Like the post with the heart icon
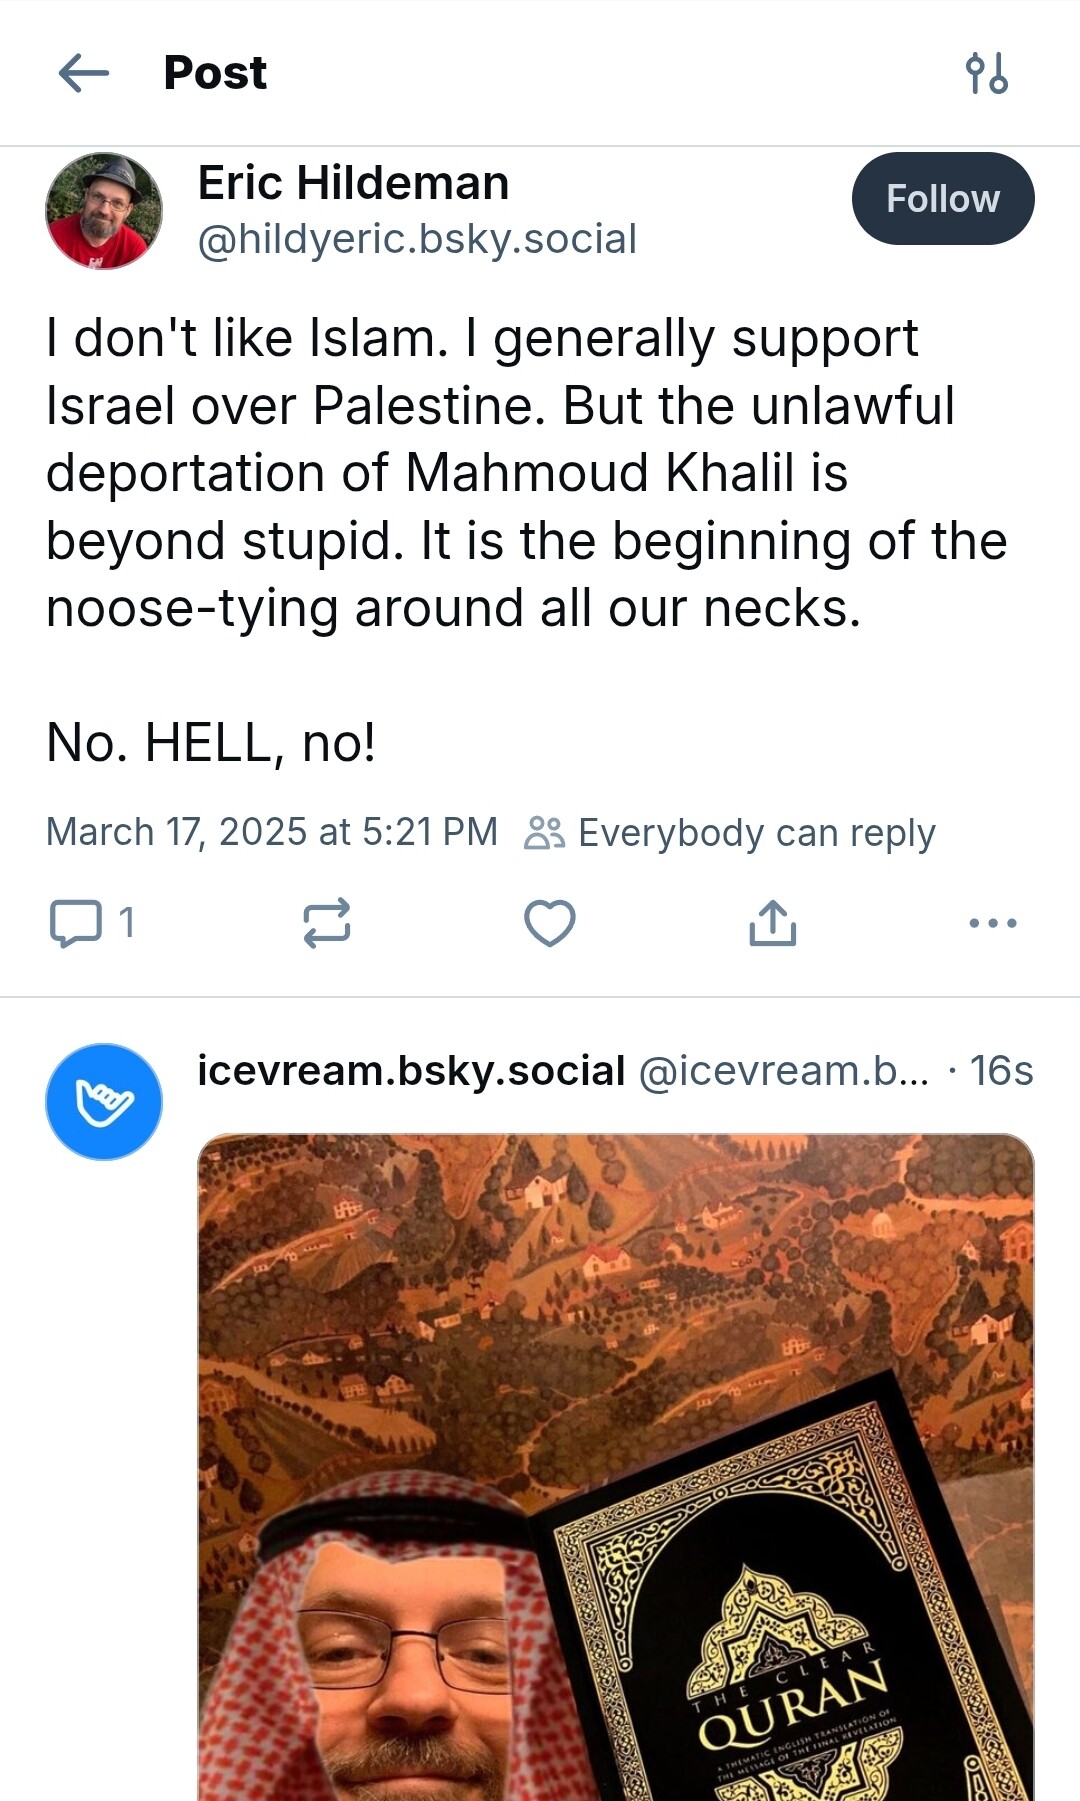This screenshot has height=1801, width=1080. tap(550, 923)
